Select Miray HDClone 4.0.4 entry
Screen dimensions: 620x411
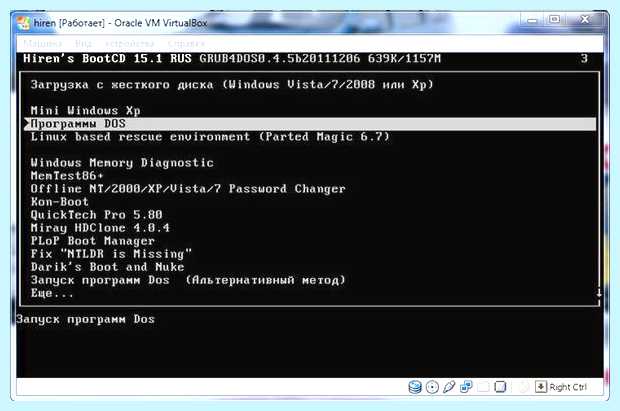[x=100, y=228]
